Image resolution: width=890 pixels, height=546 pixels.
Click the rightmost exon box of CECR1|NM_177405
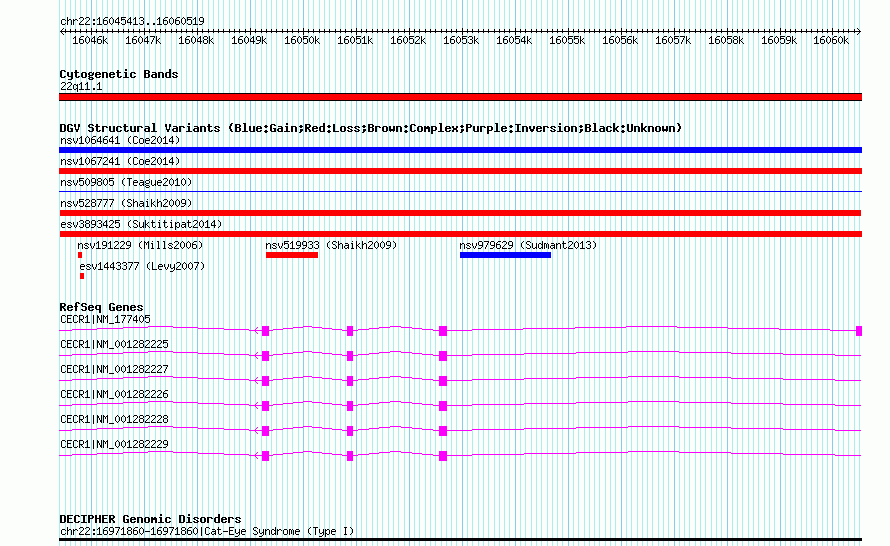pyautogui.click(x=859, y=331)
